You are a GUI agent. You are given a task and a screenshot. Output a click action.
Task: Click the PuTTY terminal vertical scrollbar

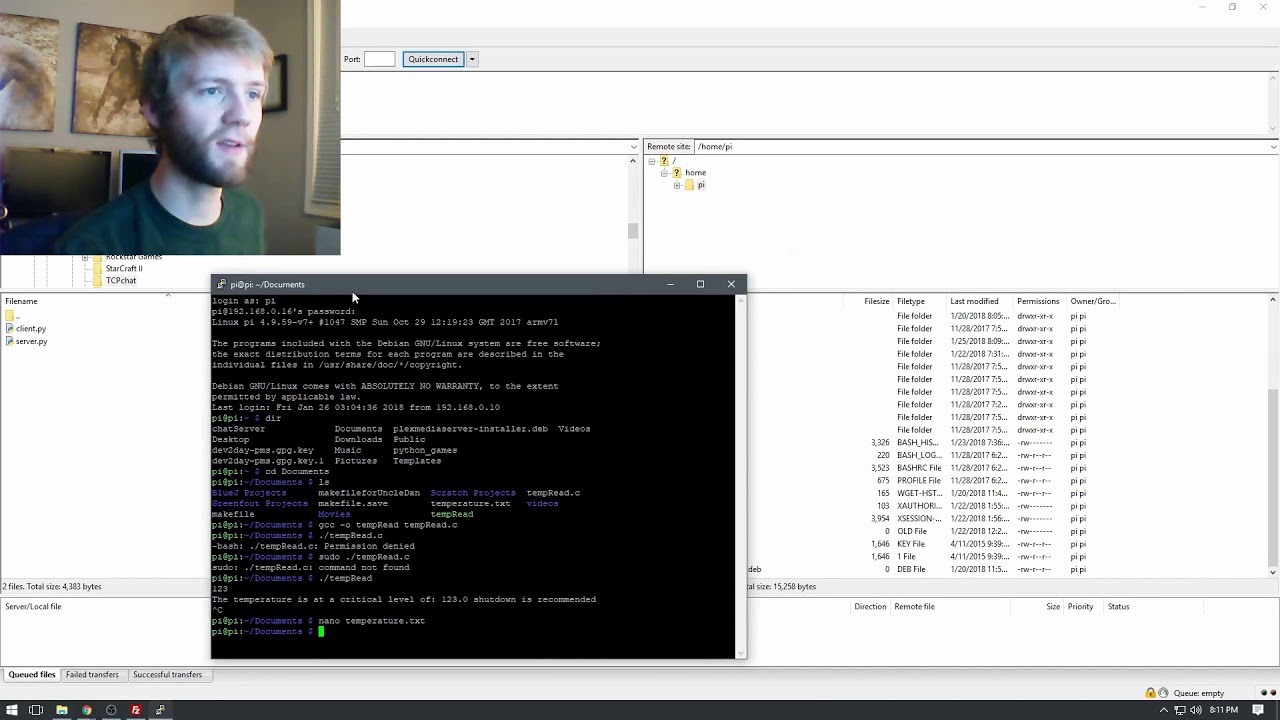(741, 475)
